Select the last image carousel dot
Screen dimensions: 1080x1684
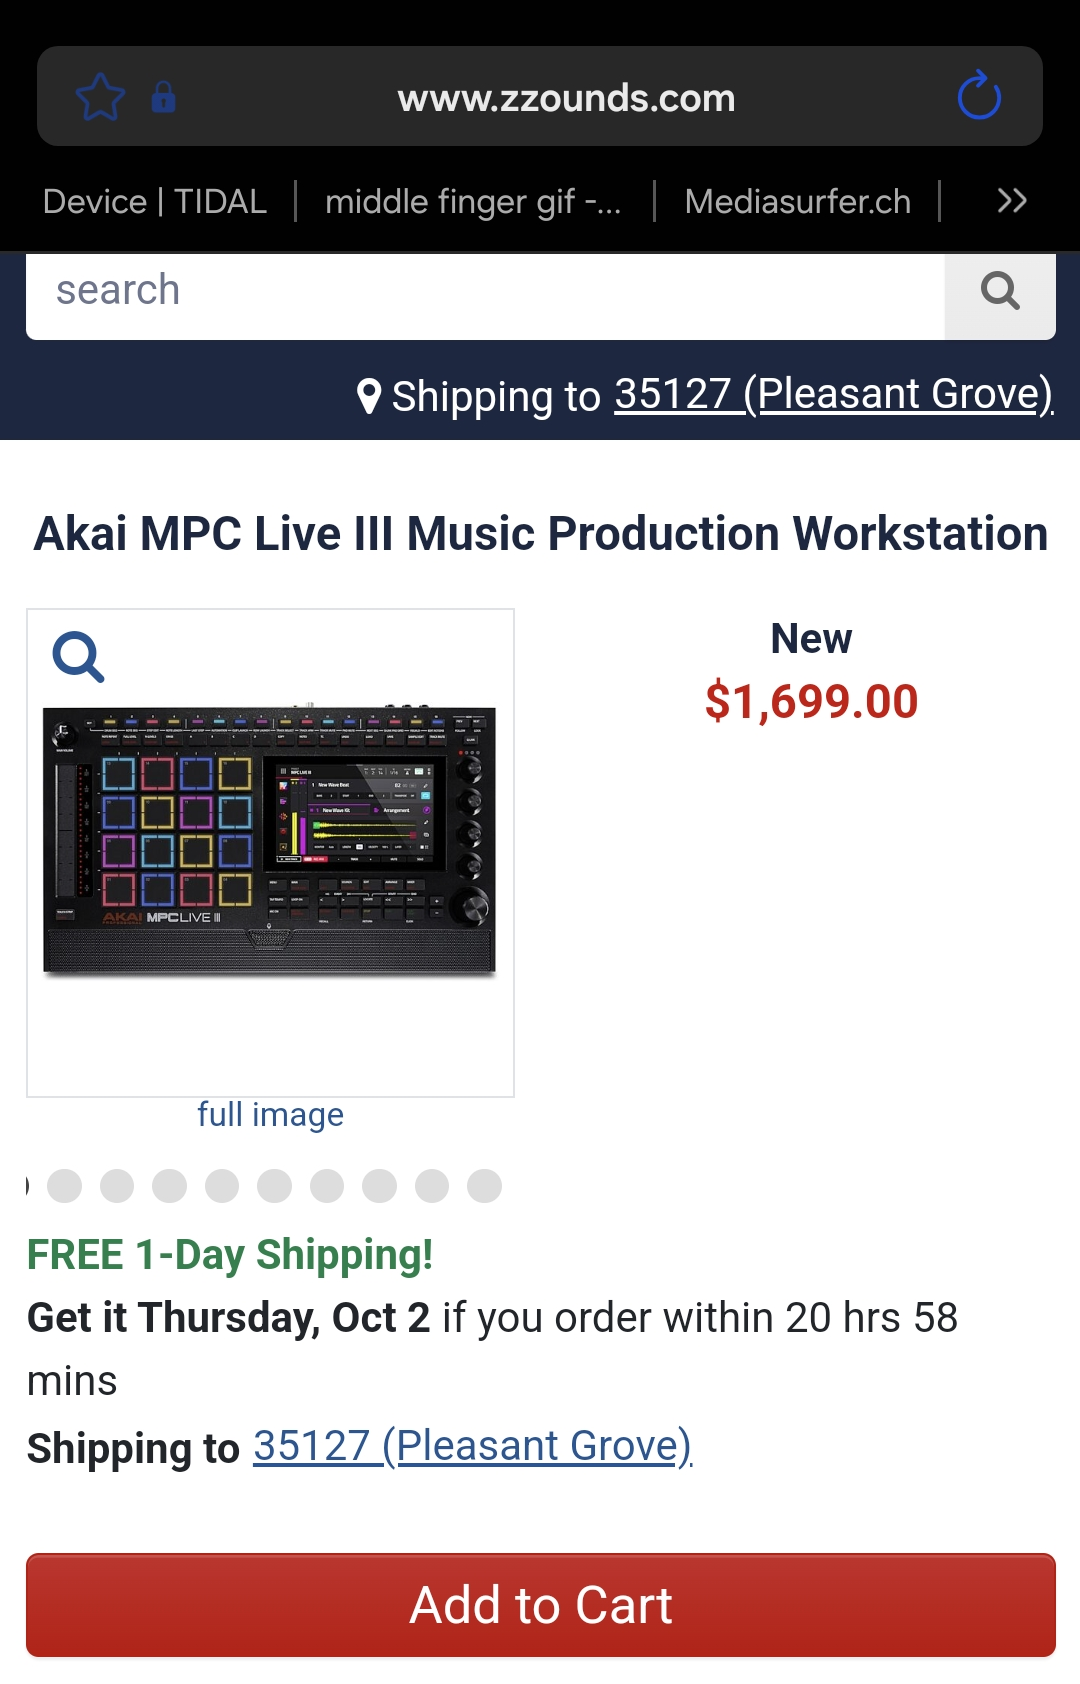click(484, 1186)
